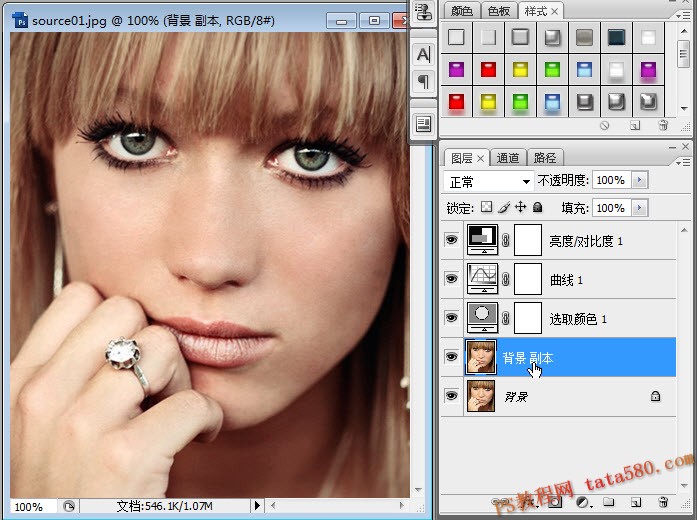Click the lock all padlock icon
The image size is (697, 520).
537,207
